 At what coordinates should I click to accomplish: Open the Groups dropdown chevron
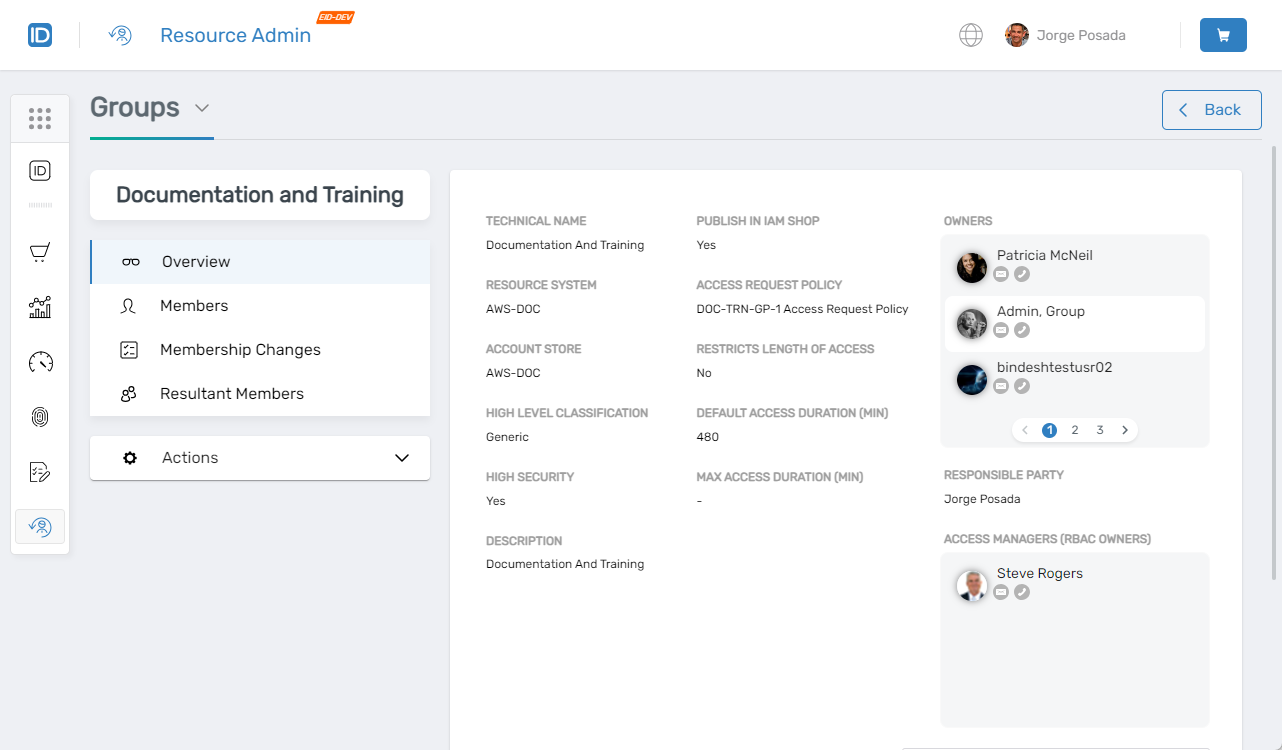tap(203, 108)
